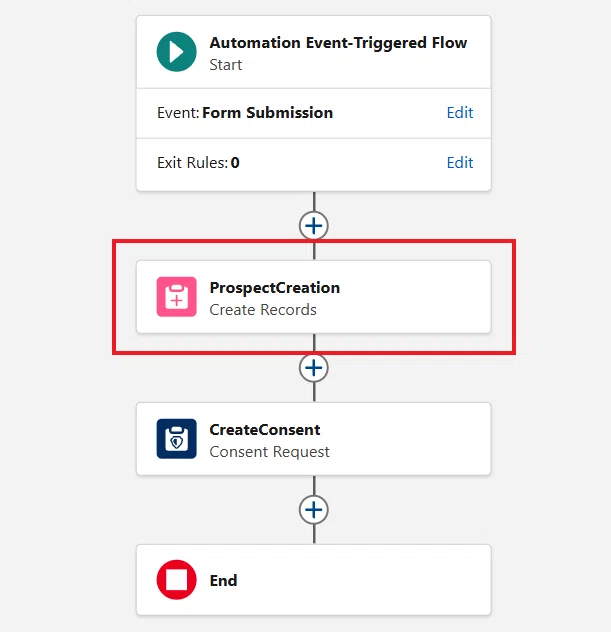Screen dimensions: 611x632
Task: Edit the Exit Rules
Action: 460,162
